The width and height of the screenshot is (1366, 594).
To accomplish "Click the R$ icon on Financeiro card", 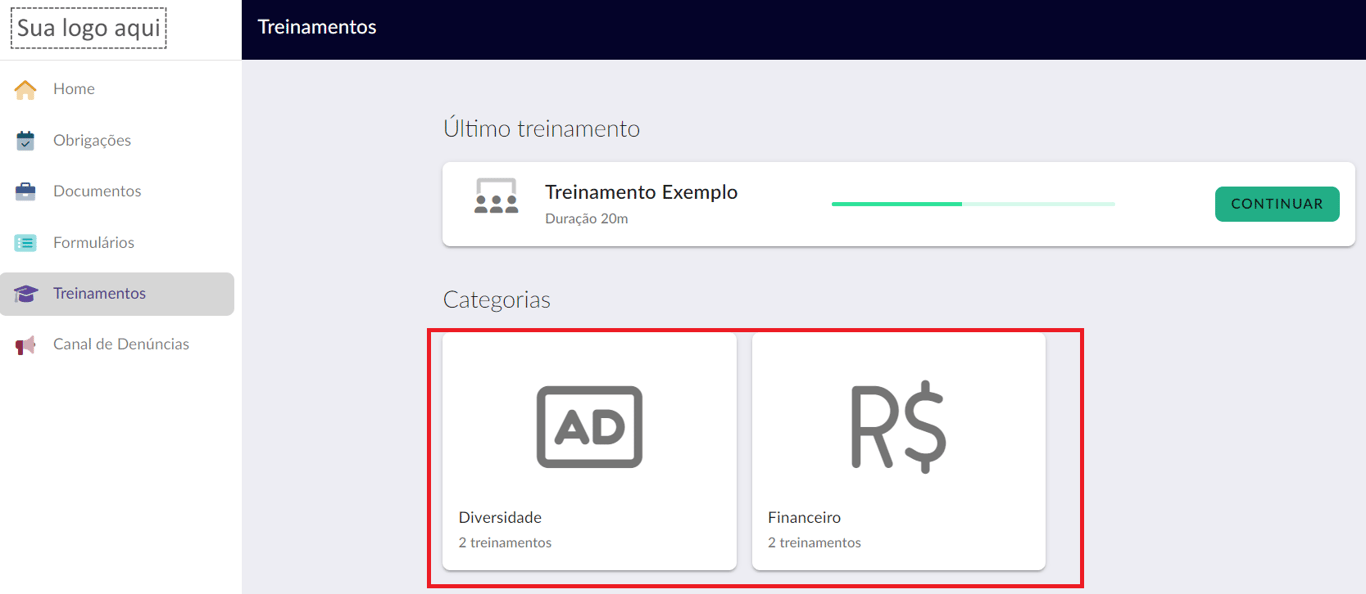I will (x=898, y=426).
